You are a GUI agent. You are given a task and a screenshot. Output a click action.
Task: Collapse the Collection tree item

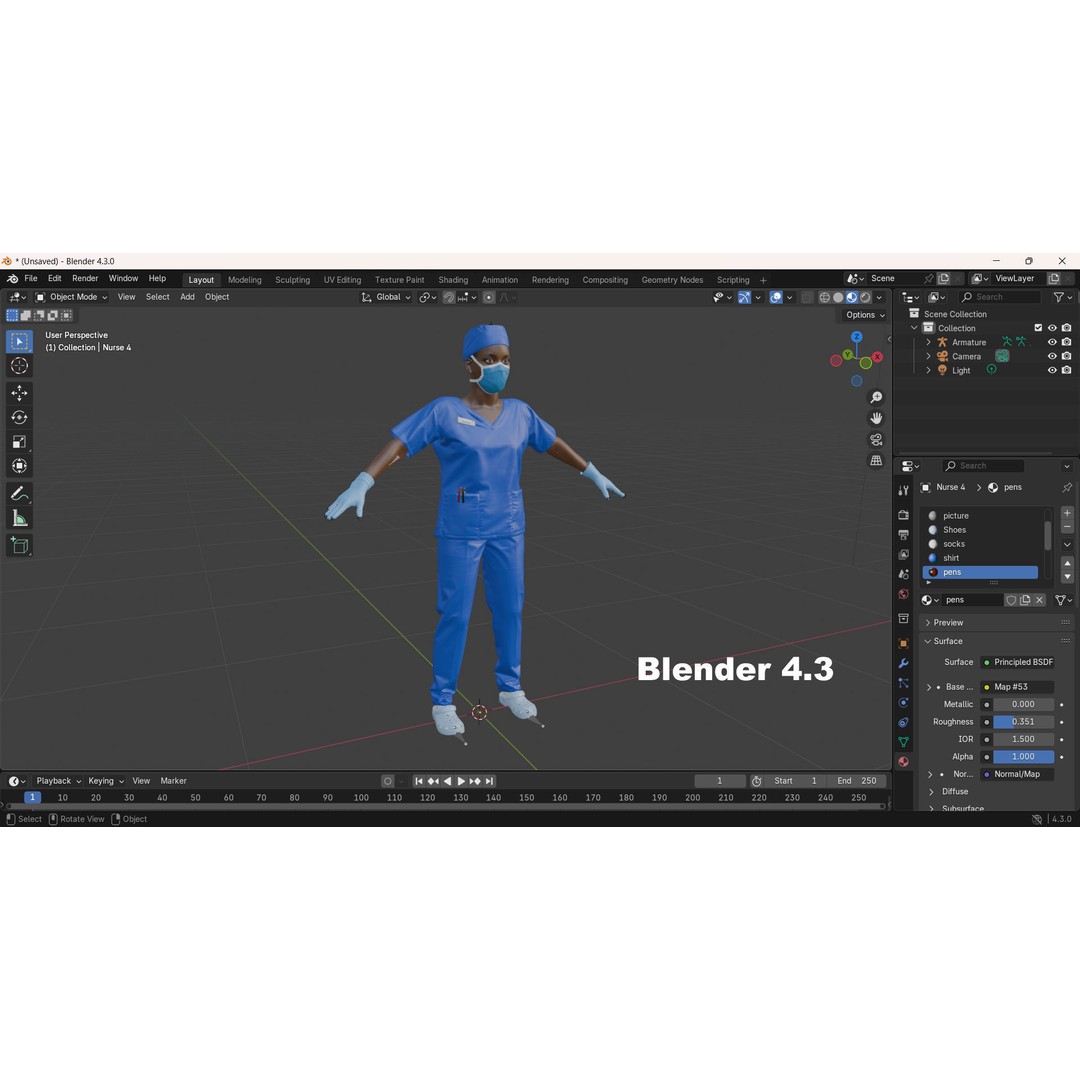click(x=914, y=328)
